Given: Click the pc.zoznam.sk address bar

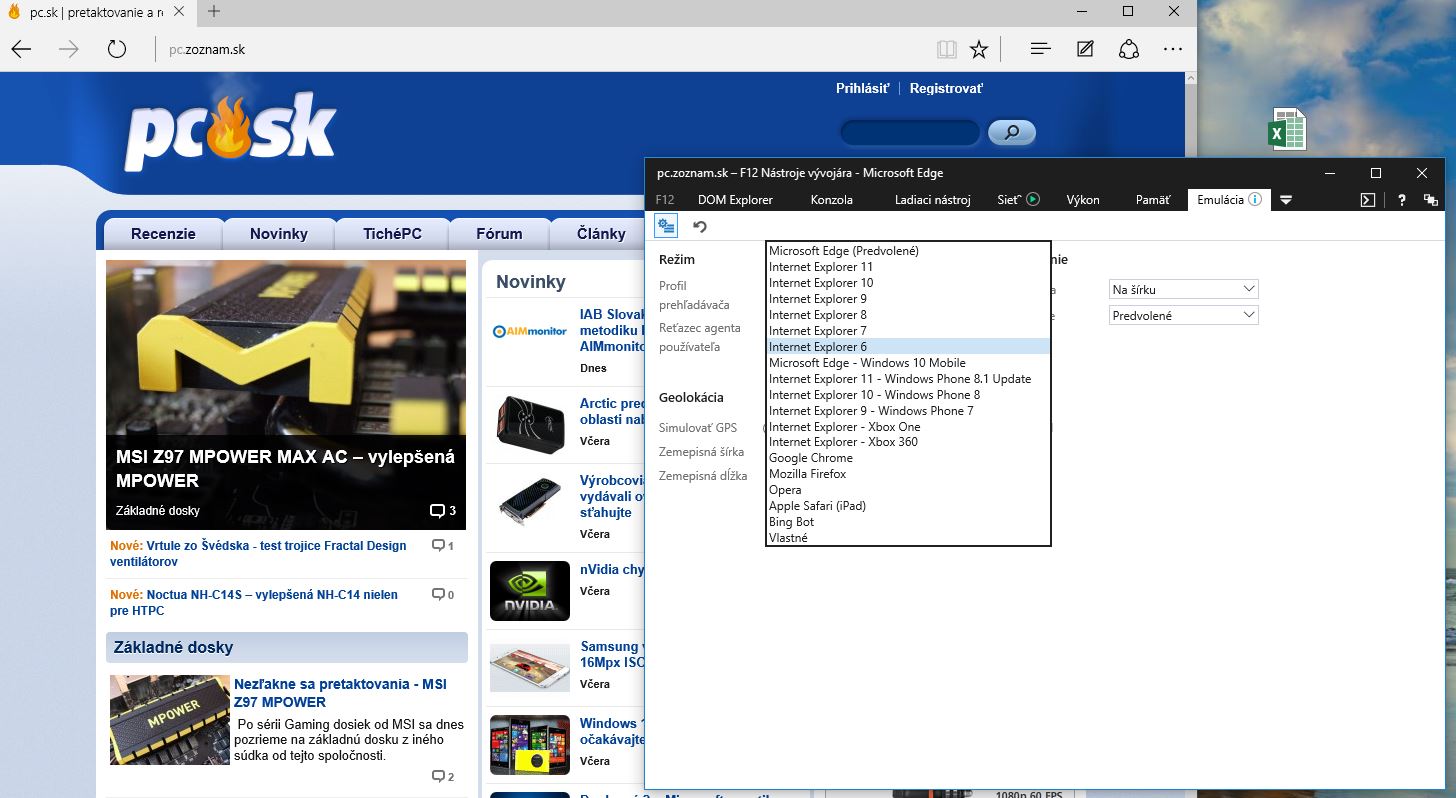Looking at the screenshot, I should [x=540, y=49].
